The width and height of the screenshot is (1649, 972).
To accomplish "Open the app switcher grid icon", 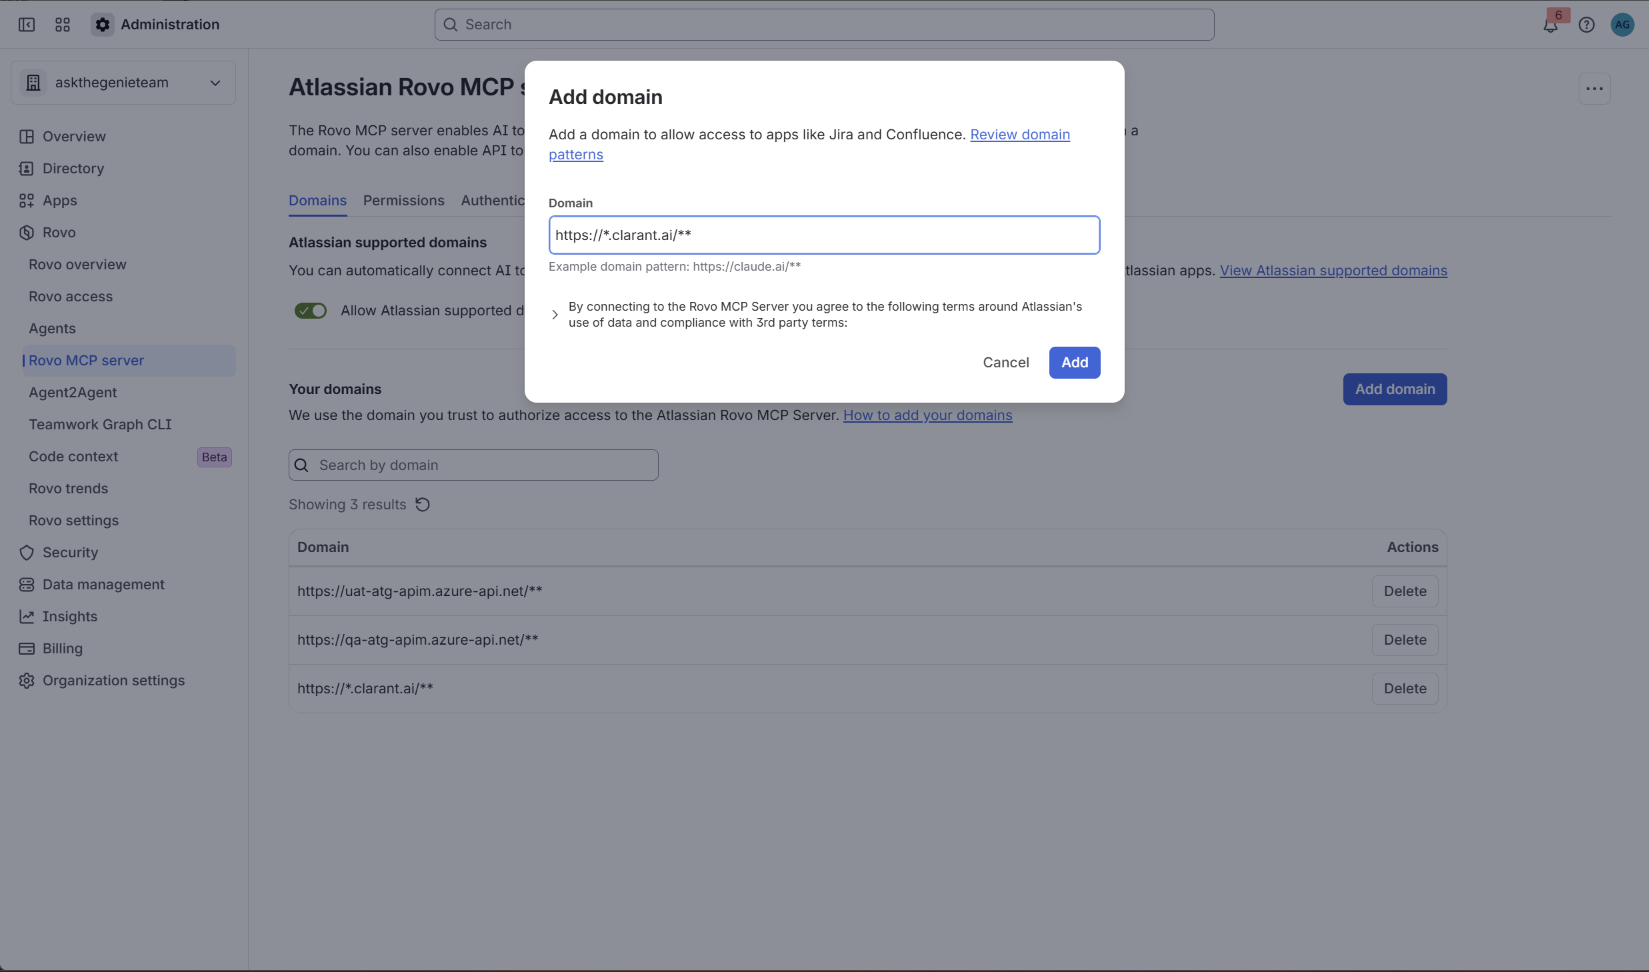I will click(x=62, y=24).
